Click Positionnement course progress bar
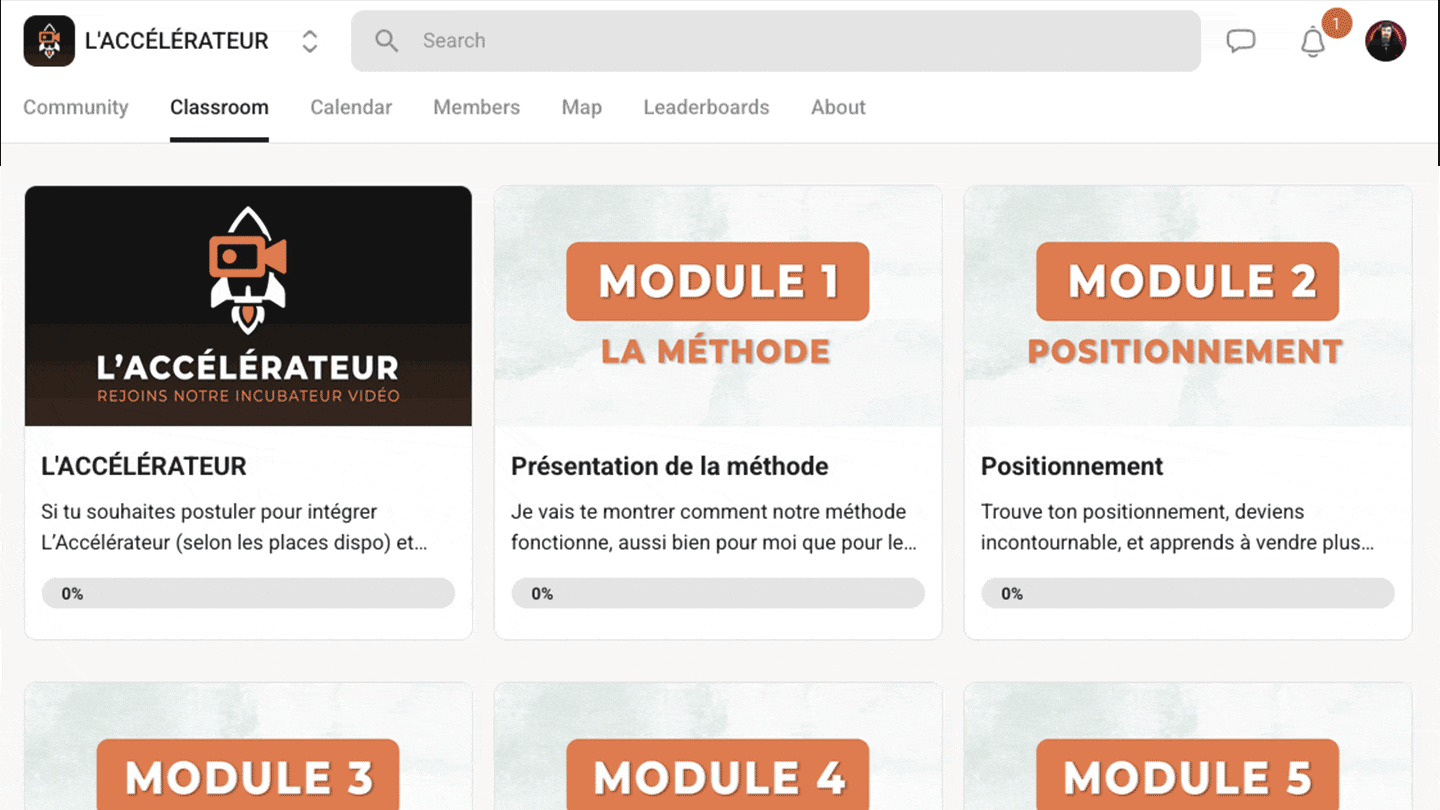 (x=1188, y=593)
